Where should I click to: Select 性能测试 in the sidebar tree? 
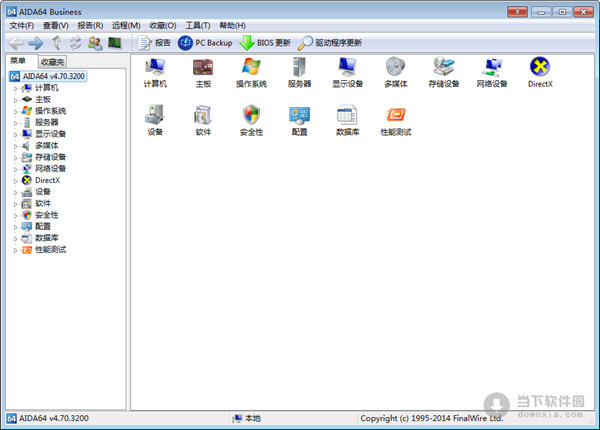tap(51, 249)
